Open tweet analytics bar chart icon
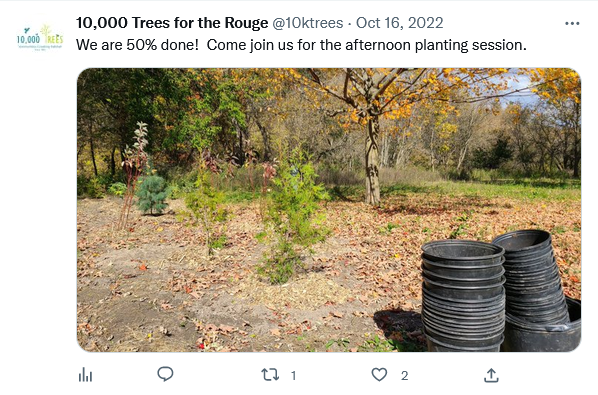This screenshot has height=395, width=598. click(85, 375)
